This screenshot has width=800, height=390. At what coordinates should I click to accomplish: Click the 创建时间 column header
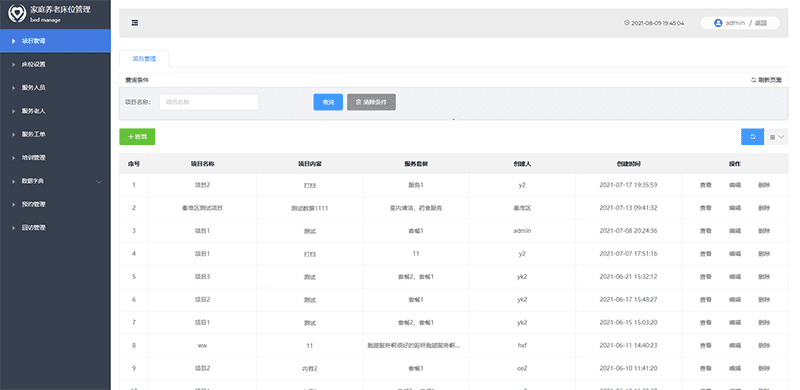[629, 164]
